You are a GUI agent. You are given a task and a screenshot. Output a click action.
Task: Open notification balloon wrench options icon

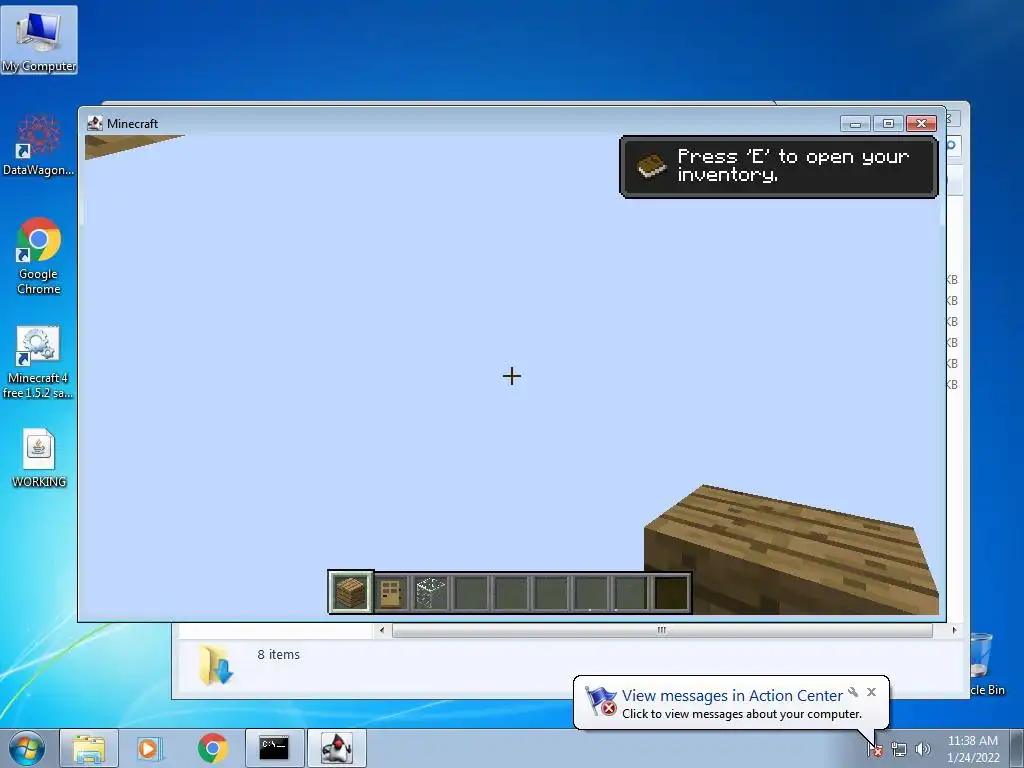pyautogui.click(x=853, y=692)
